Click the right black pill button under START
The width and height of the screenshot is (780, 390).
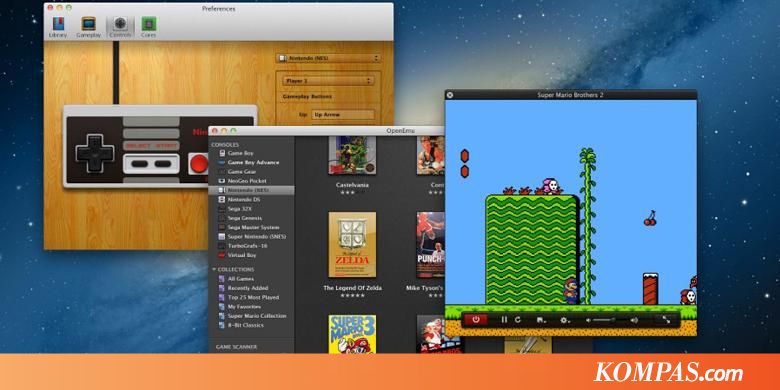163,163
